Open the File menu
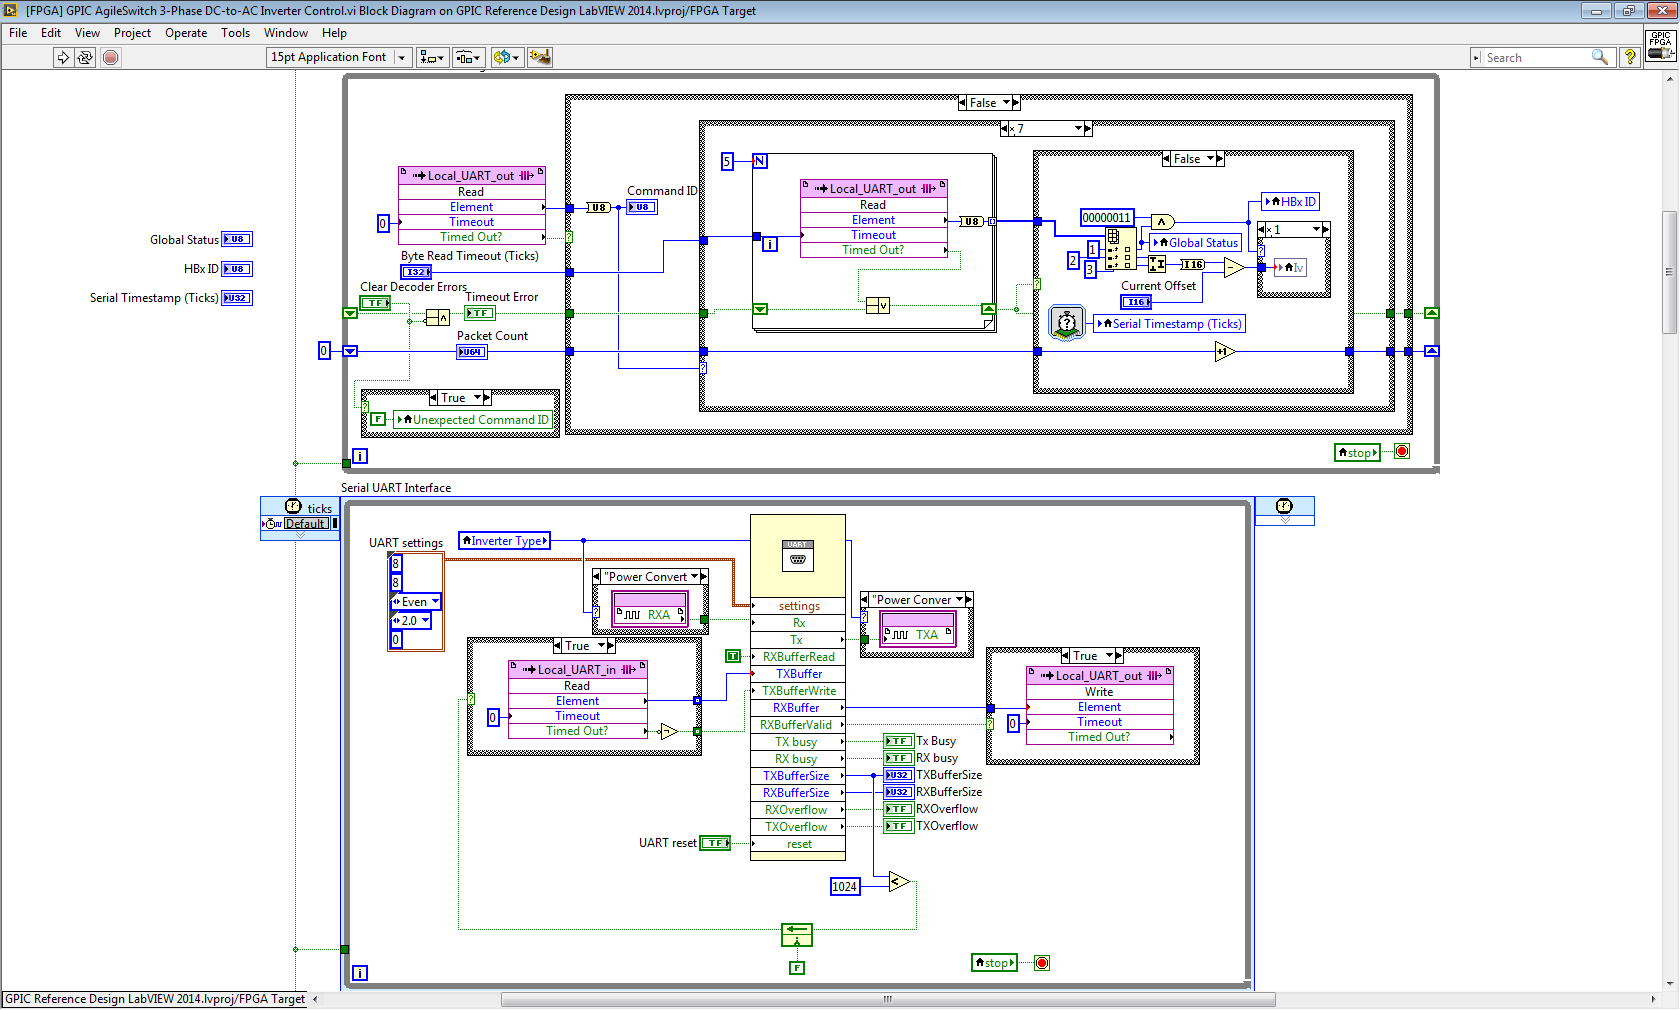1680x1010 pixels. 18,33
